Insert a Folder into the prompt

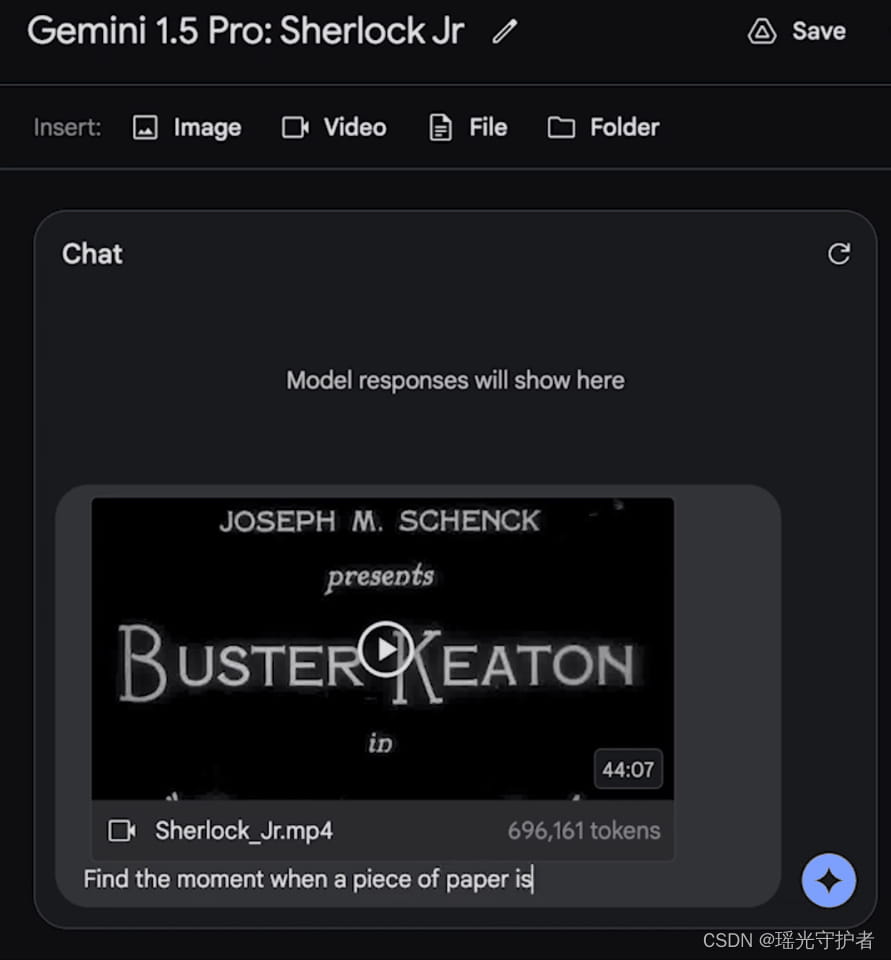pos(603,127)
